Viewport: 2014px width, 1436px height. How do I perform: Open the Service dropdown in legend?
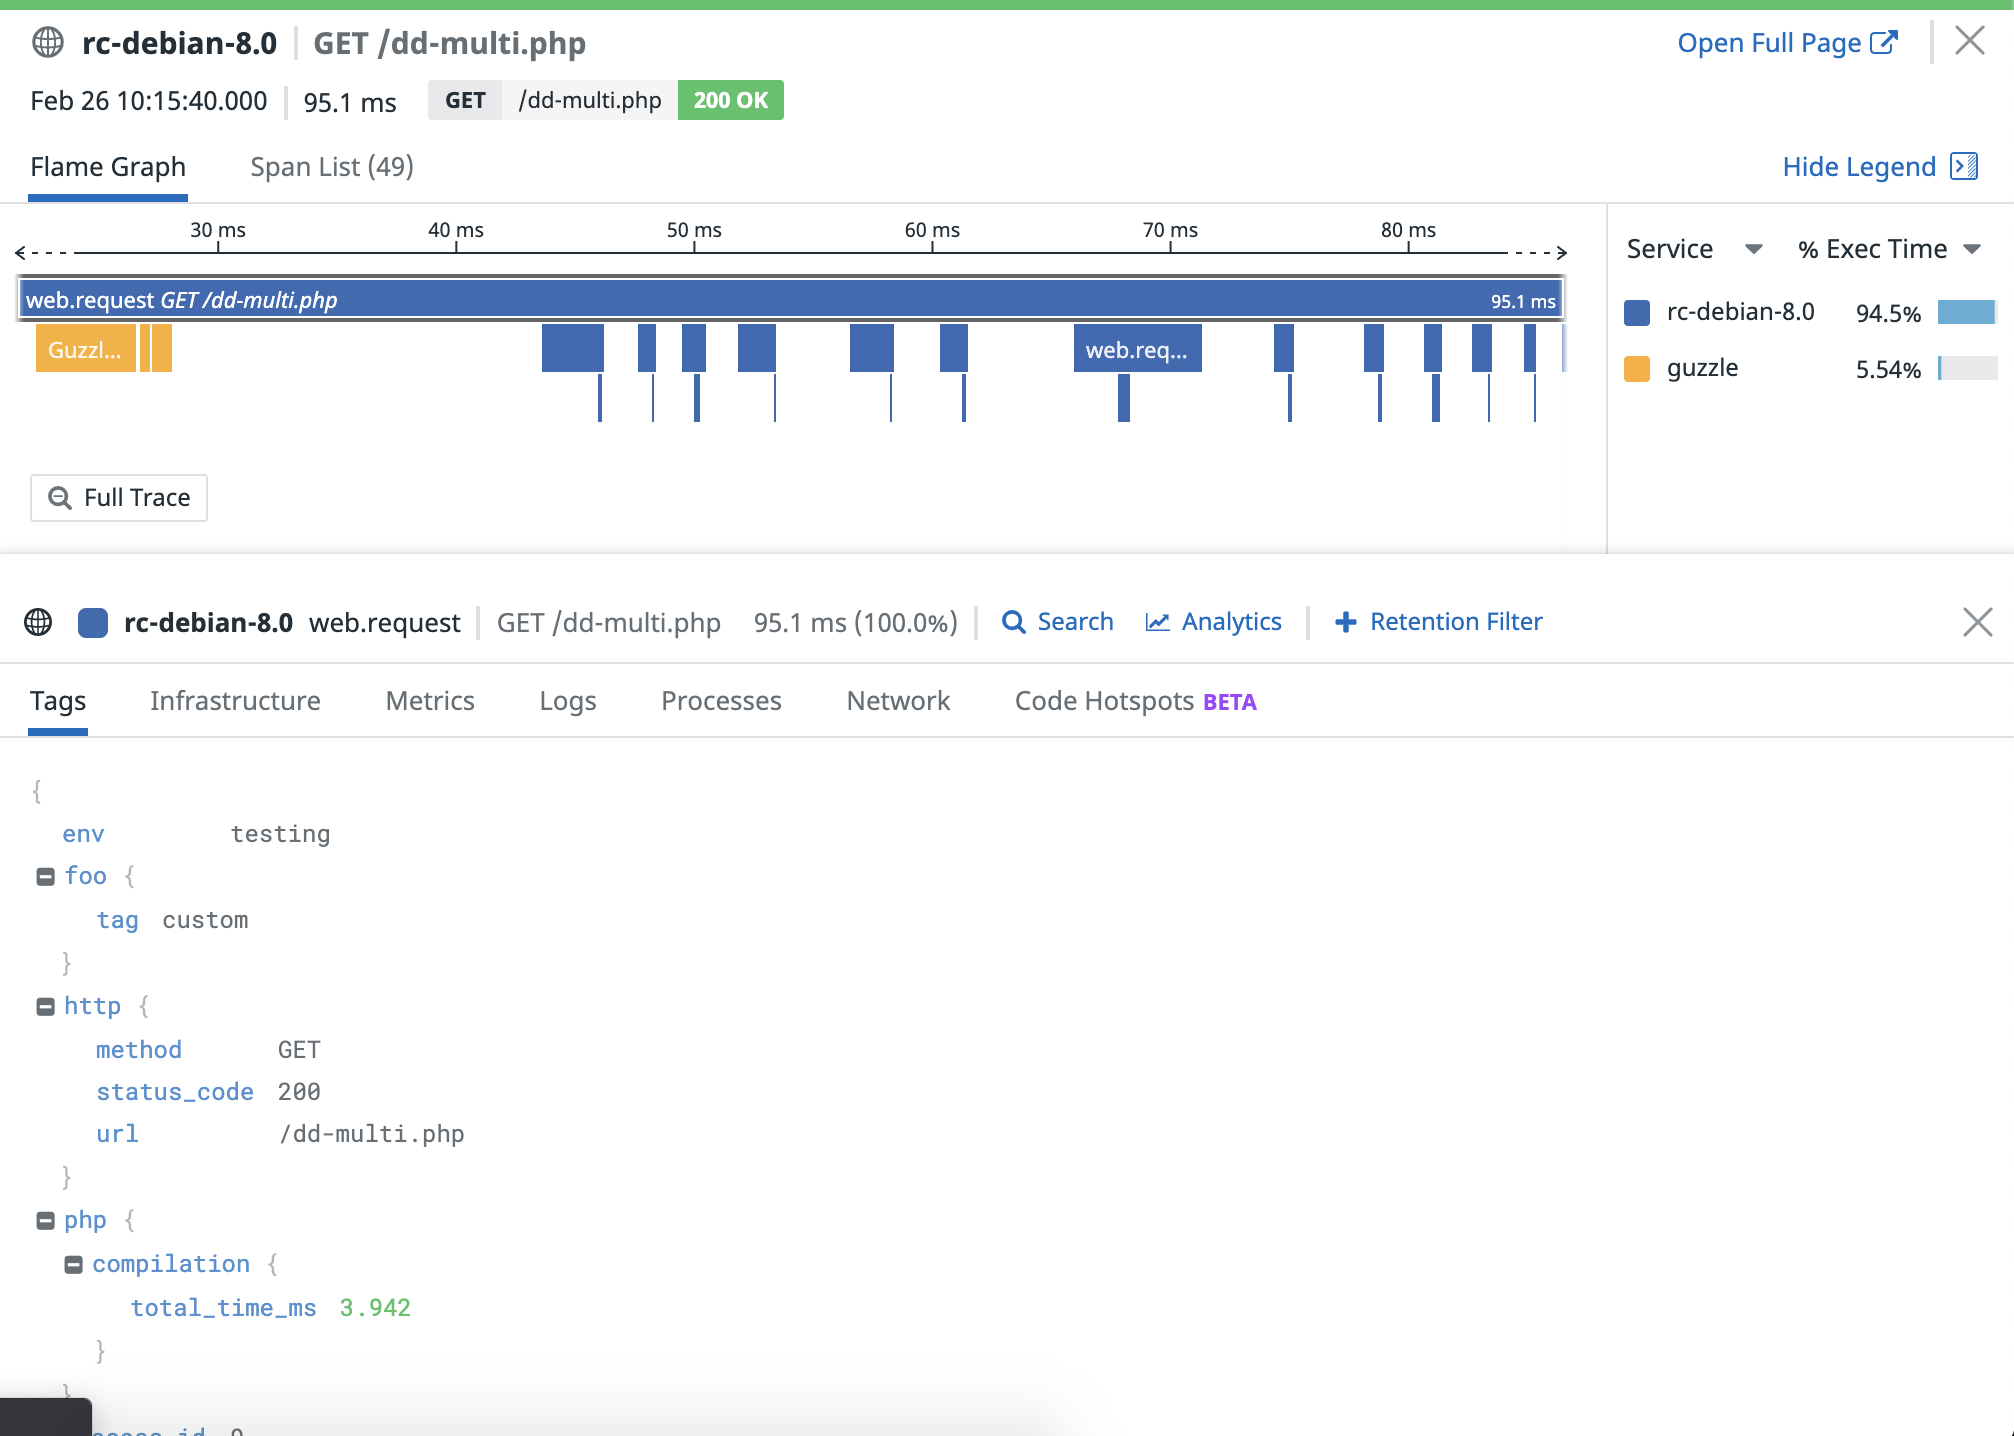(x=1752, y=249)
